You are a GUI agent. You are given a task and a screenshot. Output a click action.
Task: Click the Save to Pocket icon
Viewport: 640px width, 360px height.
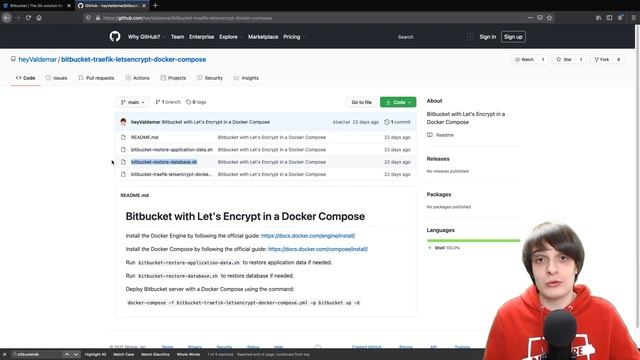coord(540,18)
